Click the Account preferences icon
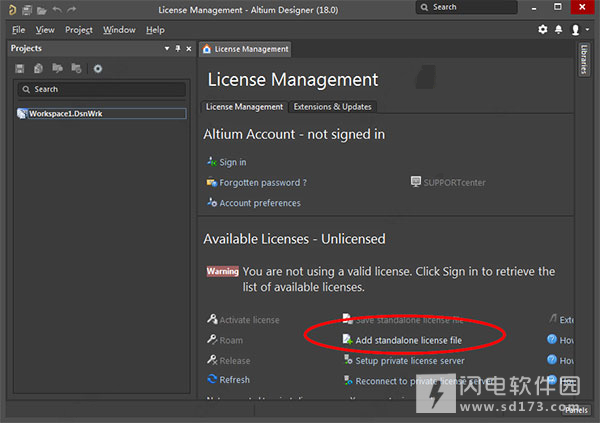Image resolution: width=600 pixels, height=423 pixels. pos(212,202)
